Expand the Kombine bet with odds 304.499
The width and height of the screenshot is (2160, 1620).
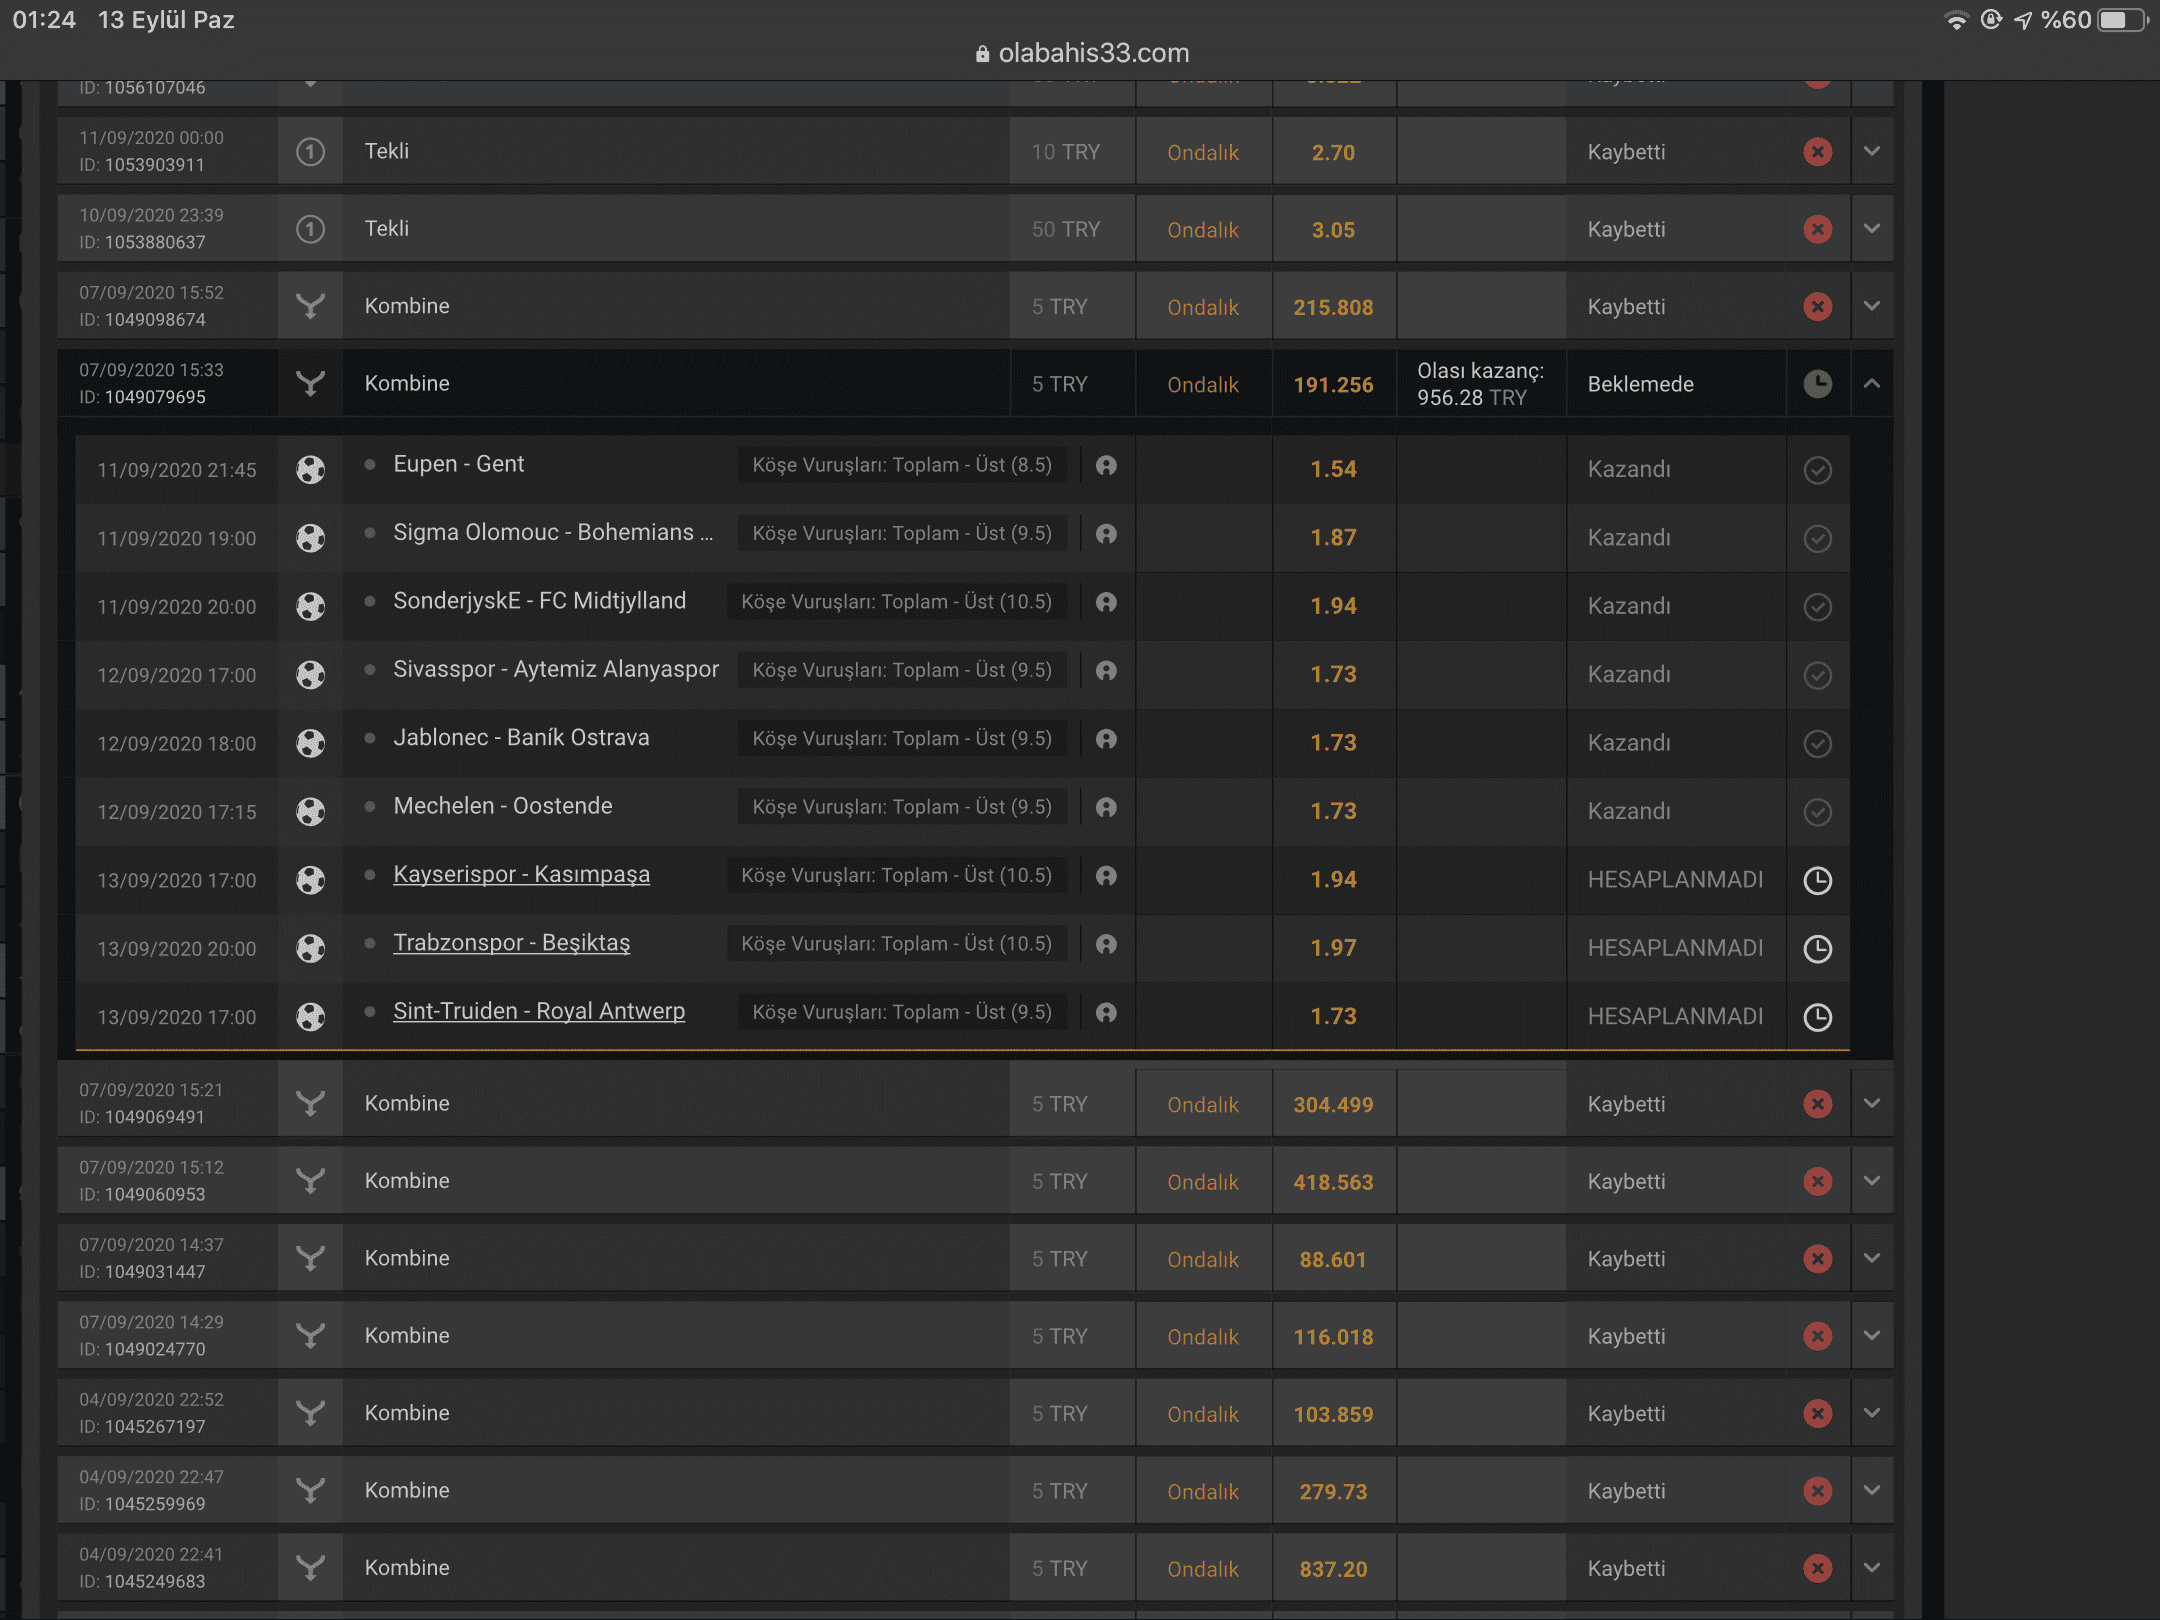point(1872,1104)
